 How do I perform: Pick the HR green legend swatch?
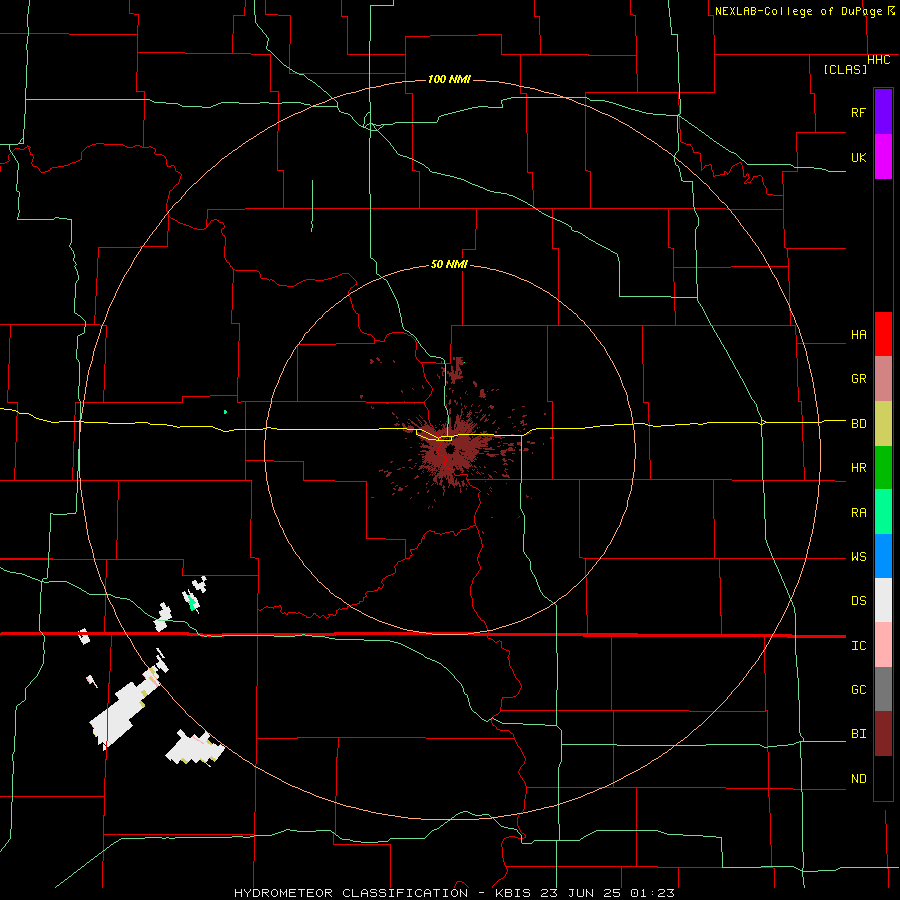point(883,468)
